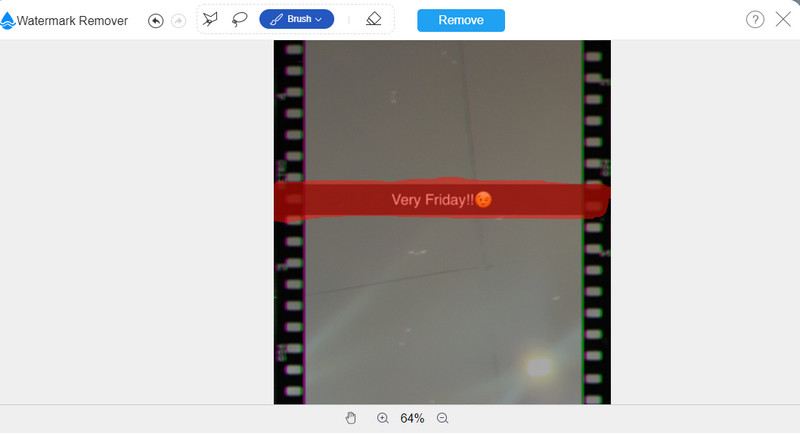The width and height of the screenshot is (800, 434).
Task: Expand the Brush size dropdown arrow
Action: point(319,19)
